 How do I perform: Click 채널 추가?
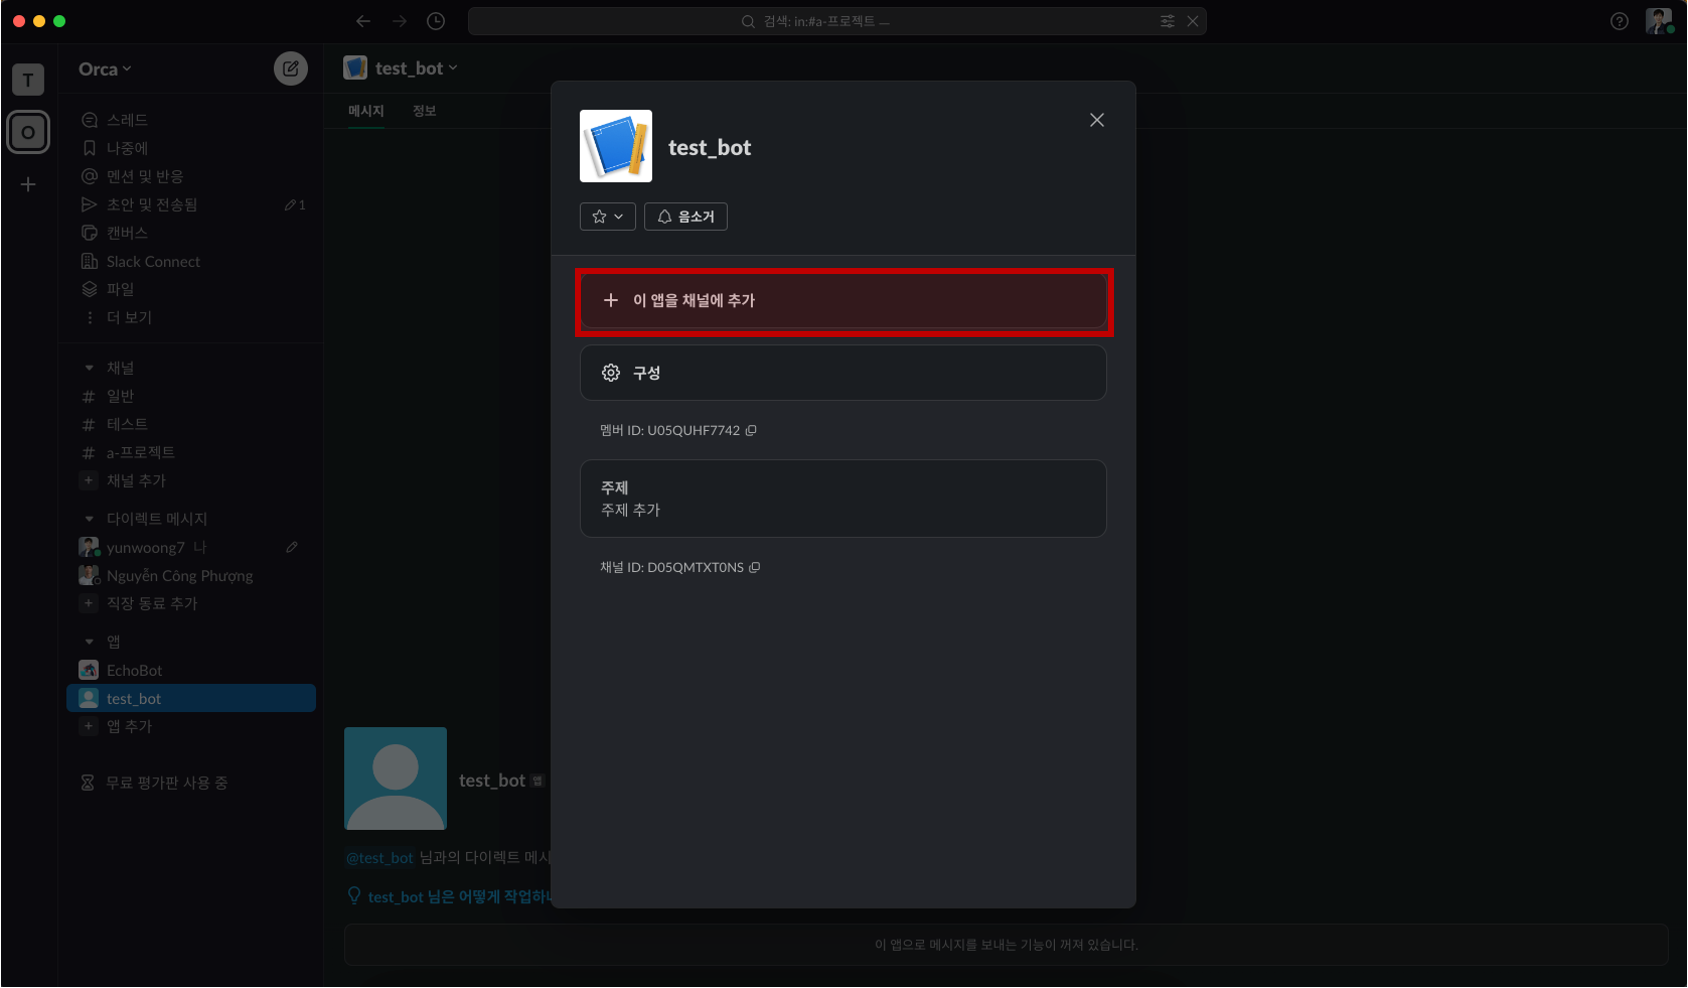[x=192, y=481]
